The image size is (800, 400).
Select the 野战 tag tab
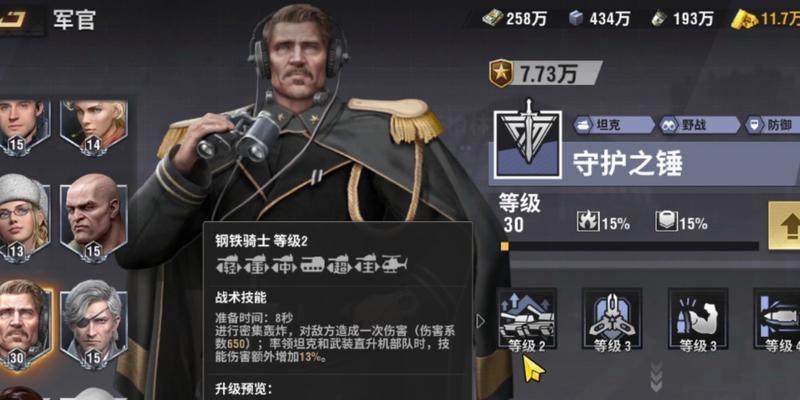click(699, 125)
